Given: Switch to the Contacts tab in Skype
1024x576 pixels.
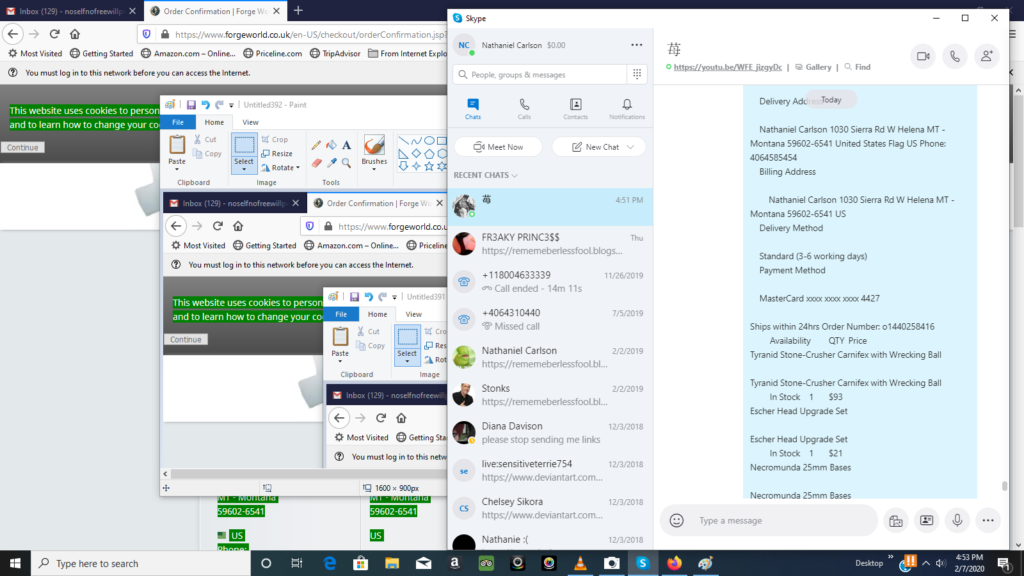Looking at the screenshot, I should click(x=575, y=108).
